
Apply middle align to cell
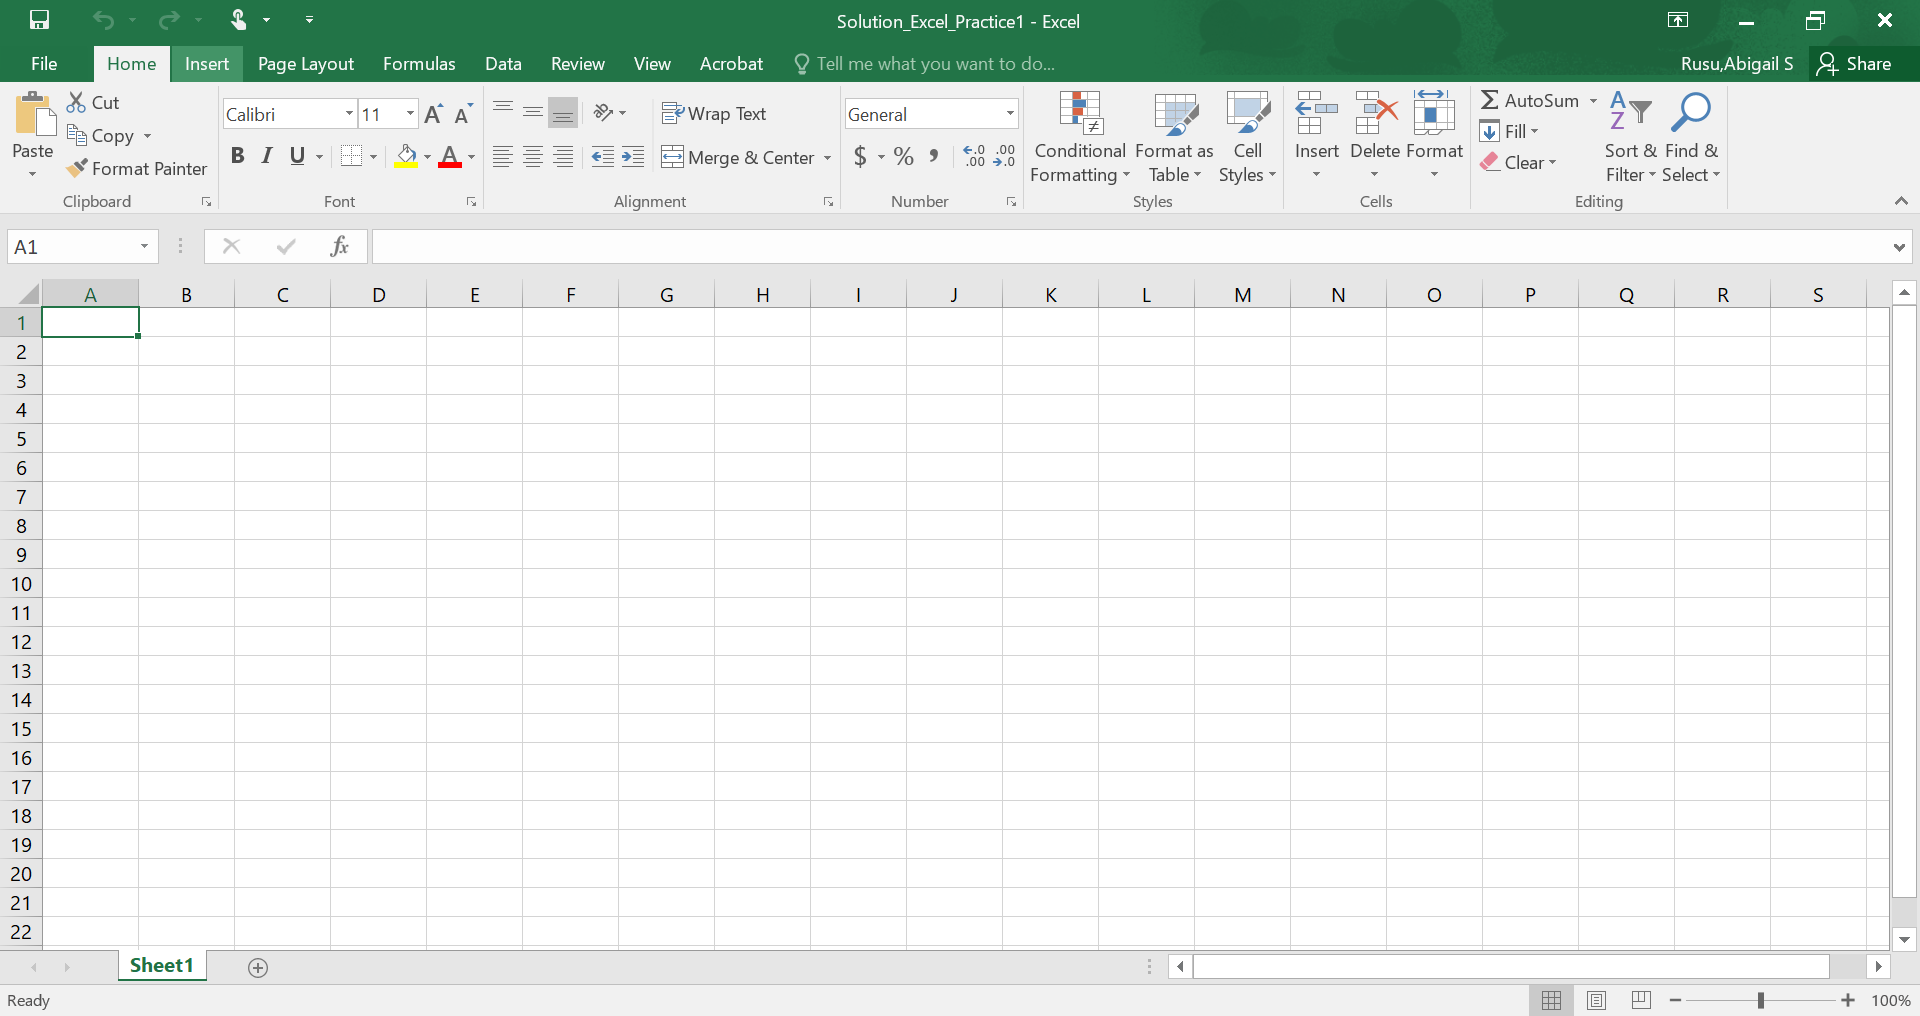[533, 112]
